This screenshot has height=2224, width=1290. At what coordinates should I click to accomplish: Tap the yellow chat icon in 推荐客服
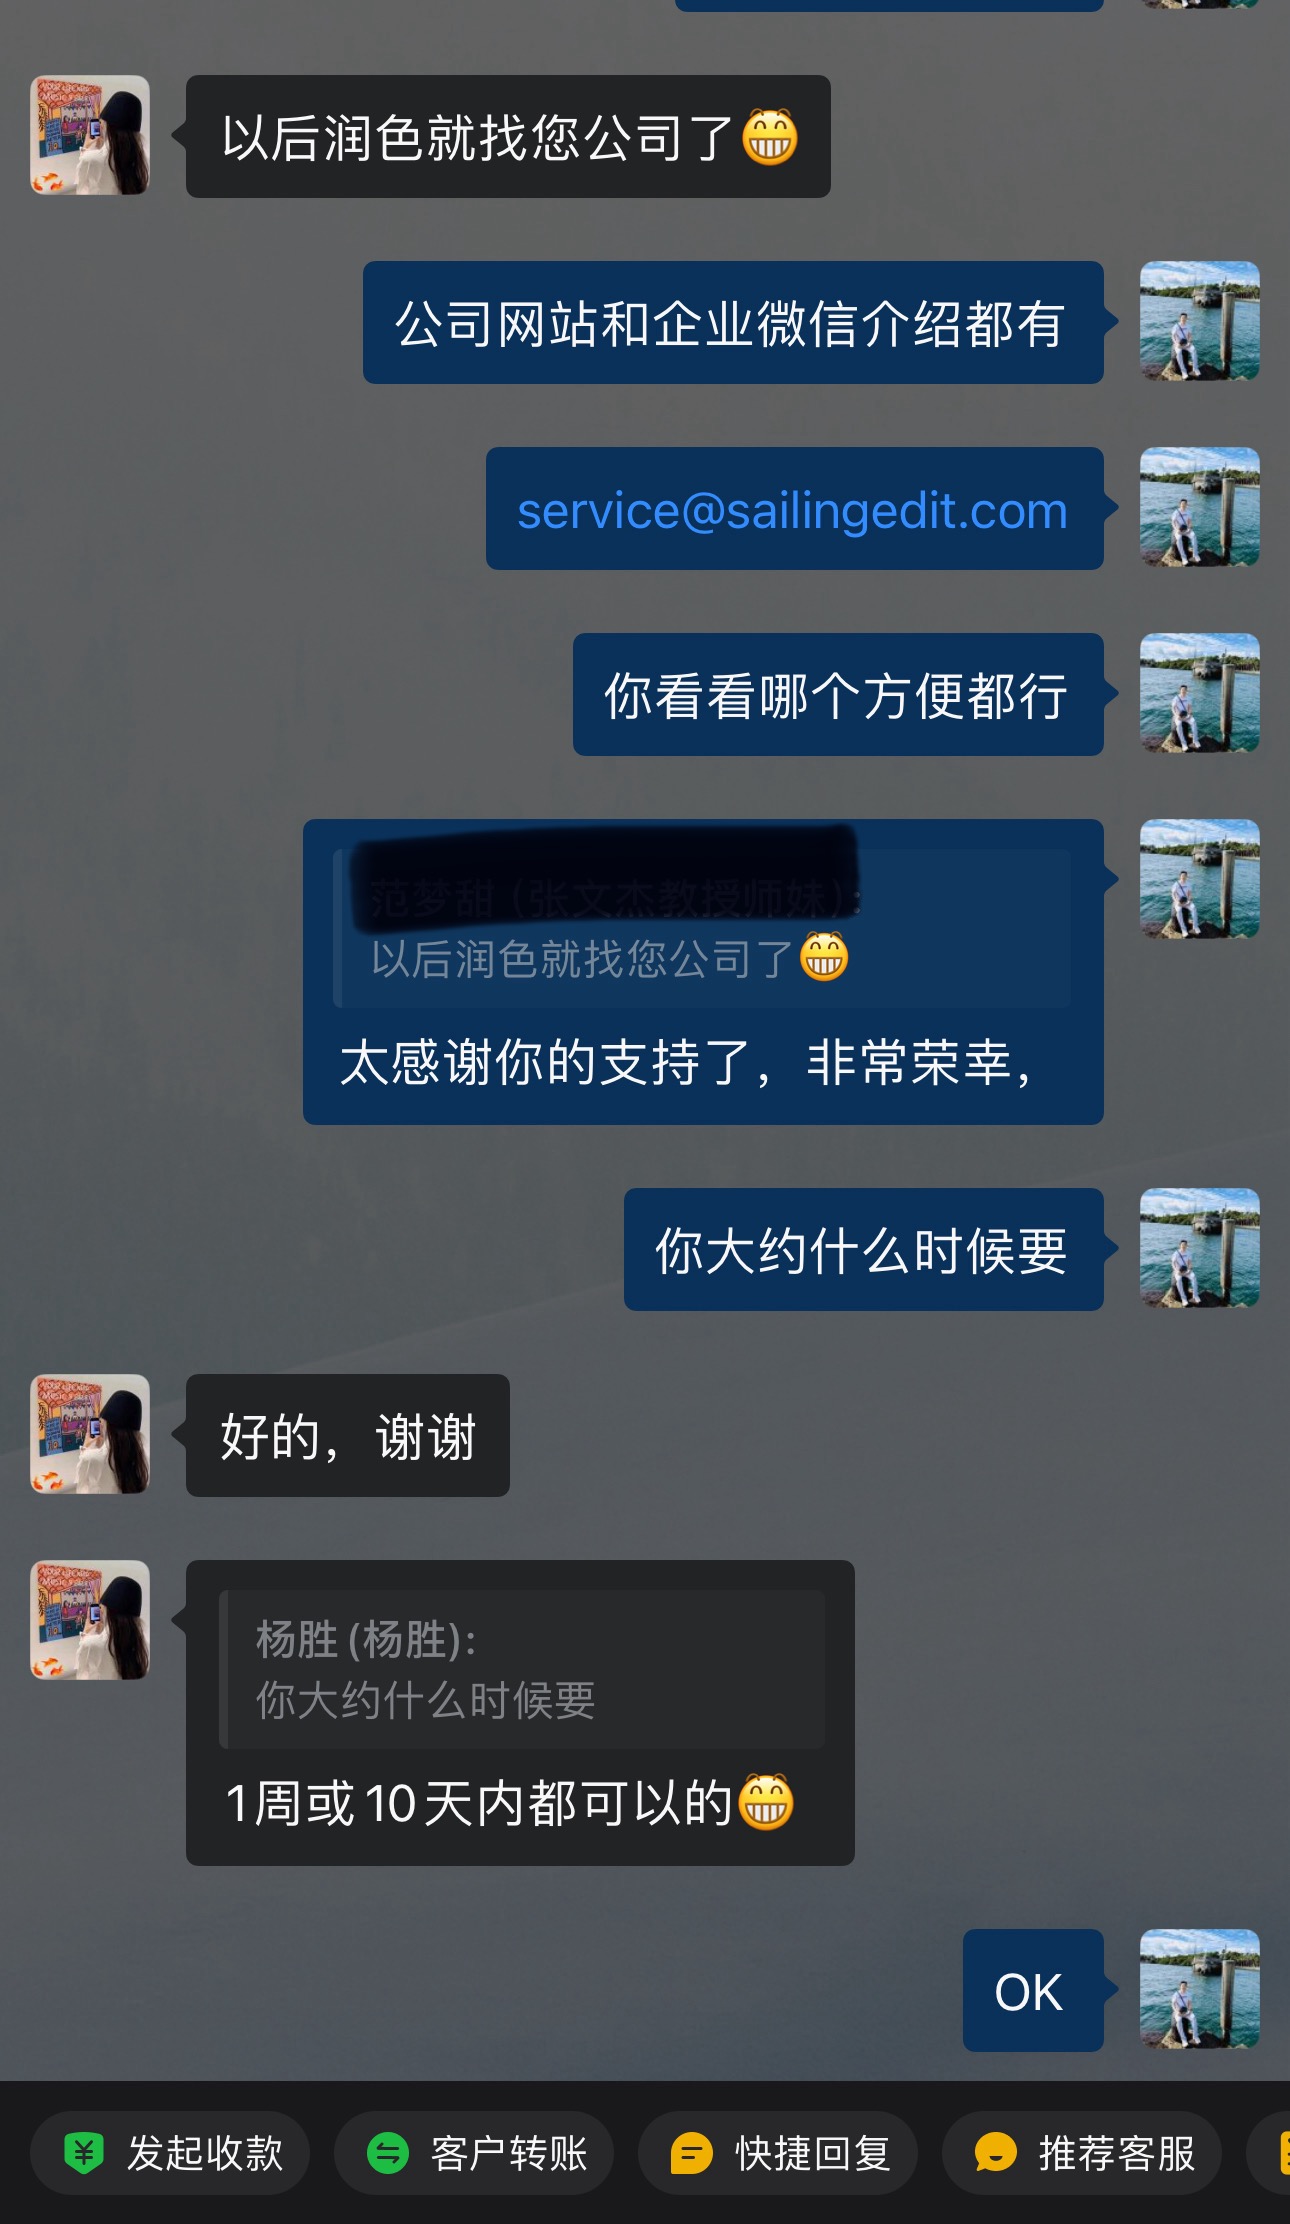[996, 2153]
